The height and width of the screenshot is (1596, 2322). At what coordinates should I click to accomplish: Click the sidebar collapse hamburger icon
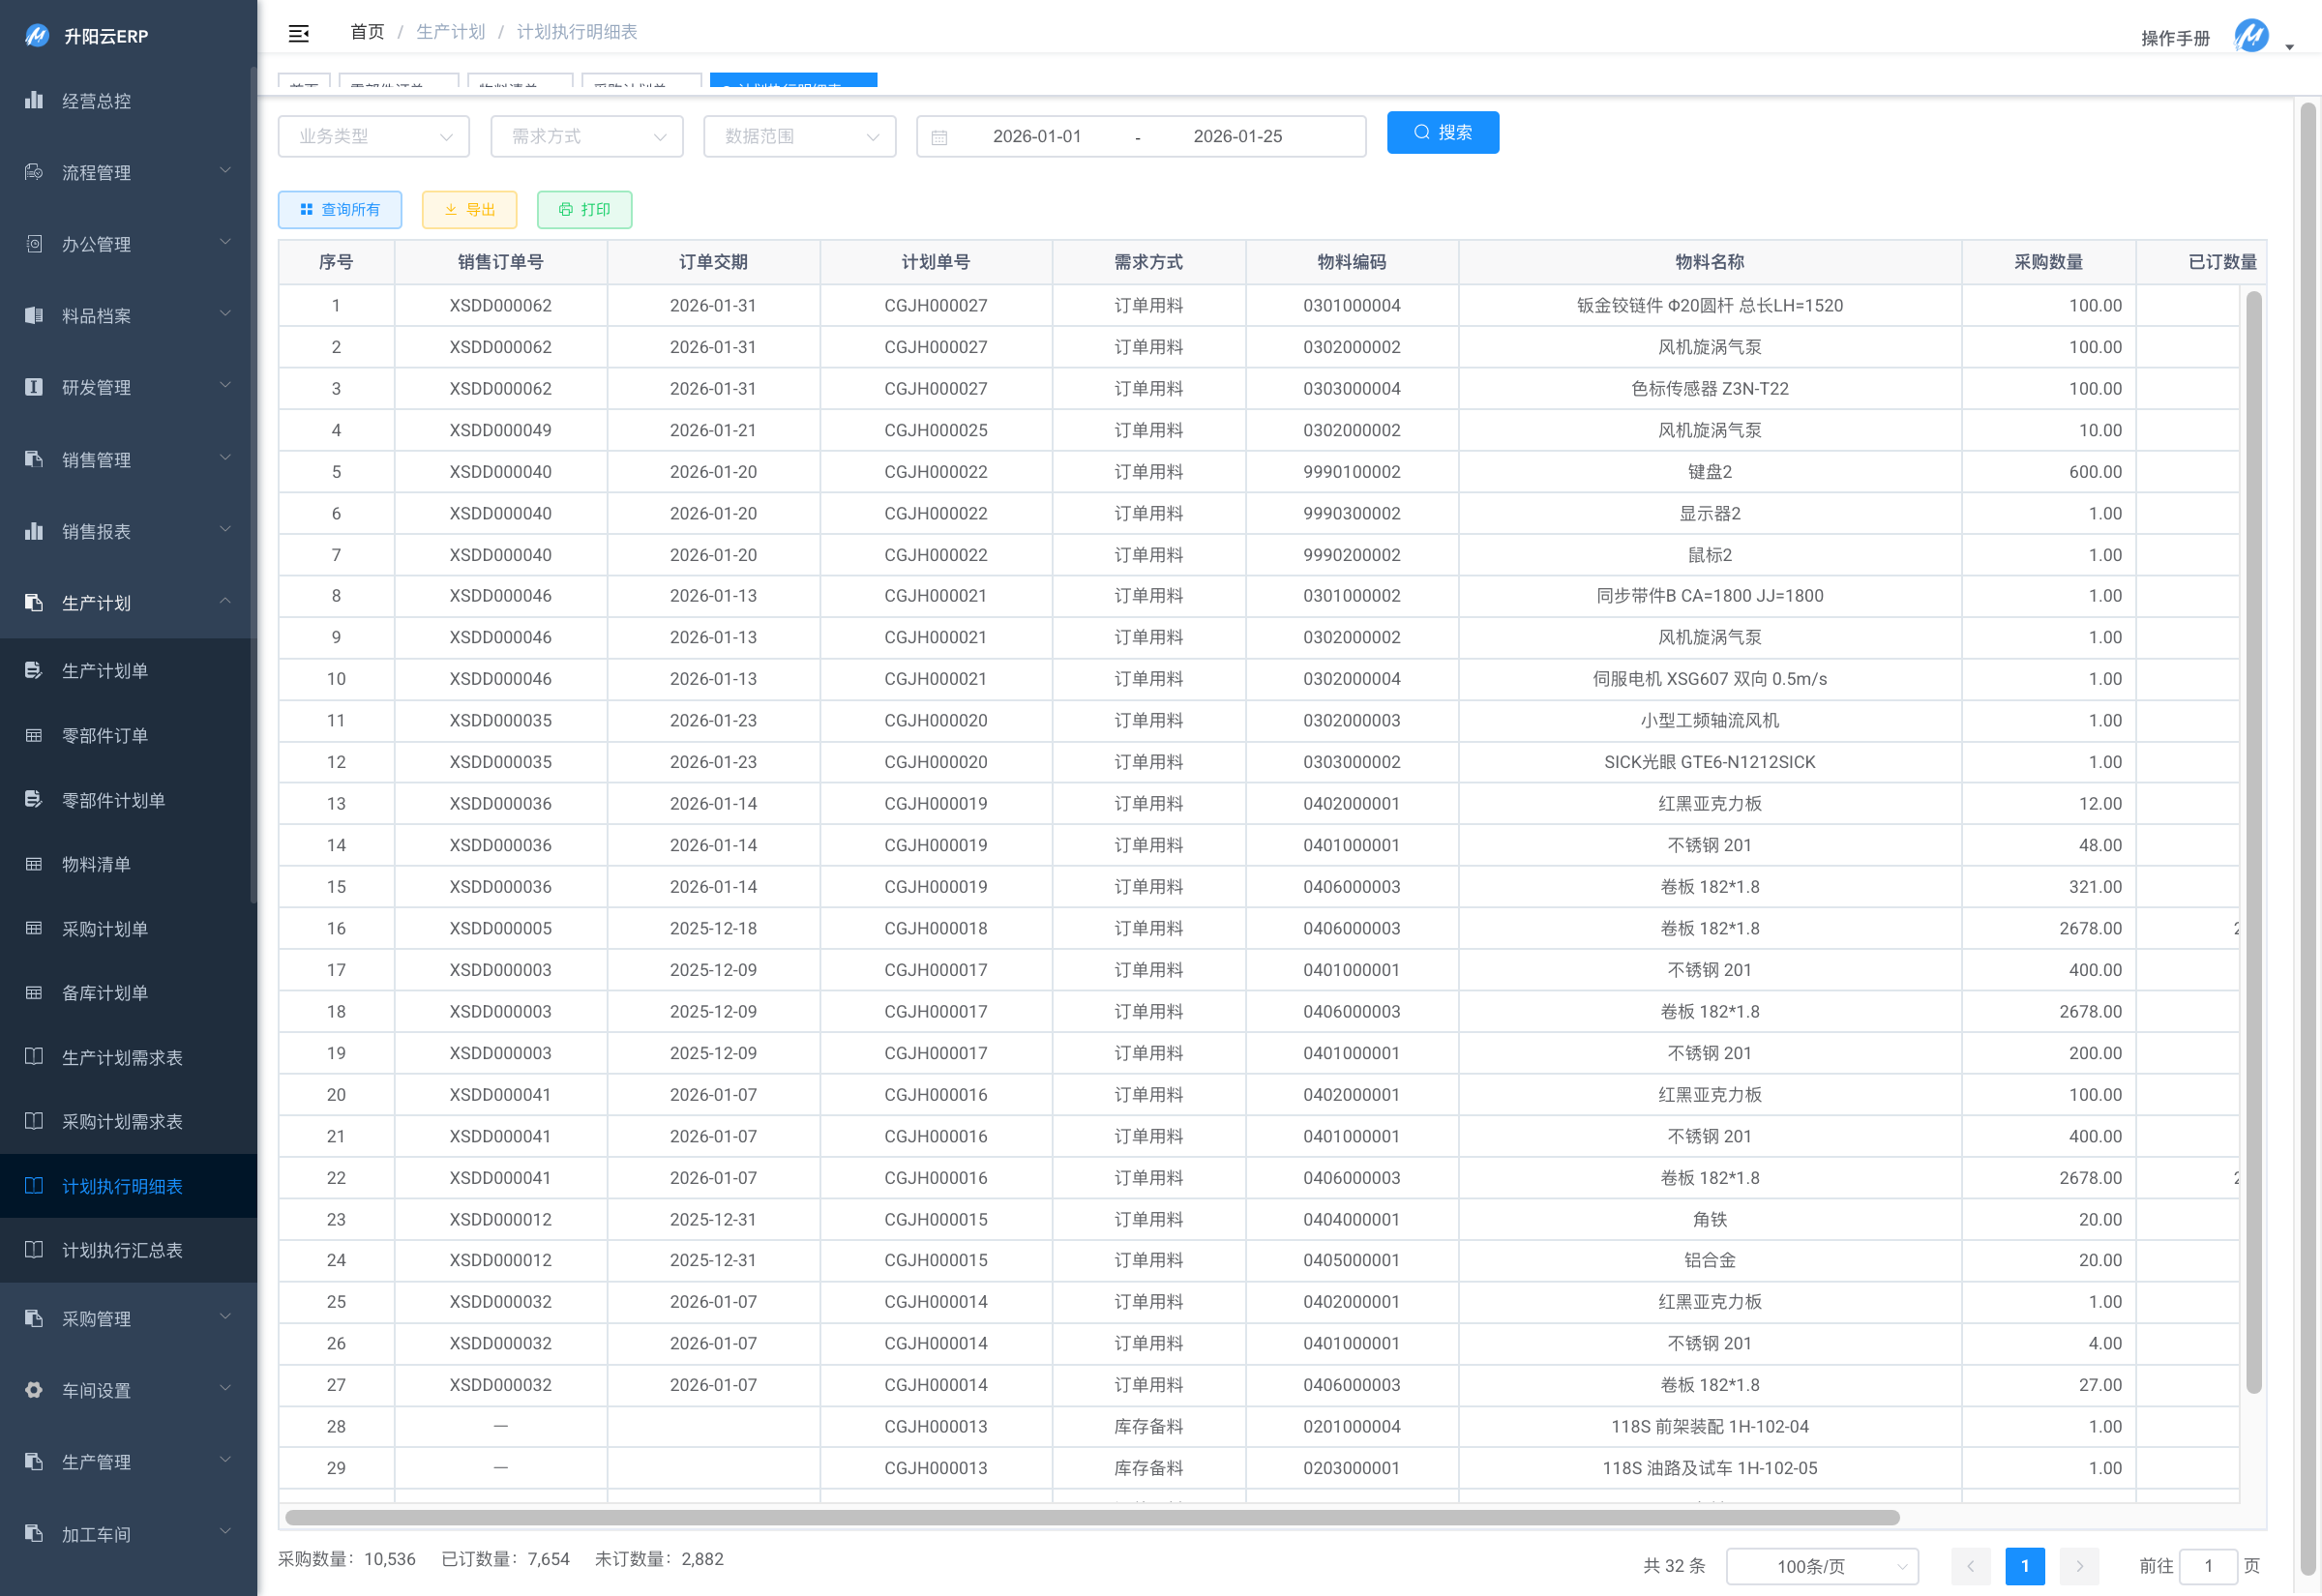[x=298, y=33]
